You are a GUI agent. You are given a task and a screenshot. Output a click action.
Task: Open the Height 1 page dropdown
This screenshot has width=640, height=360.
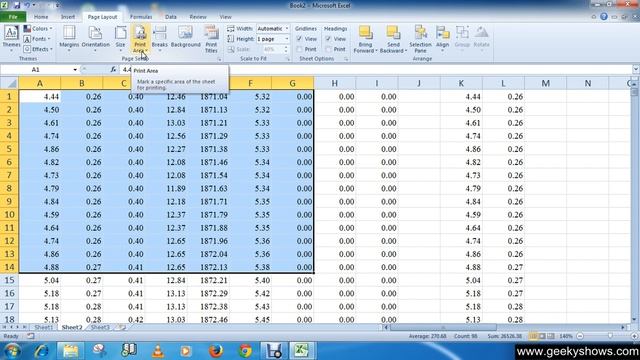click(287, 39)
